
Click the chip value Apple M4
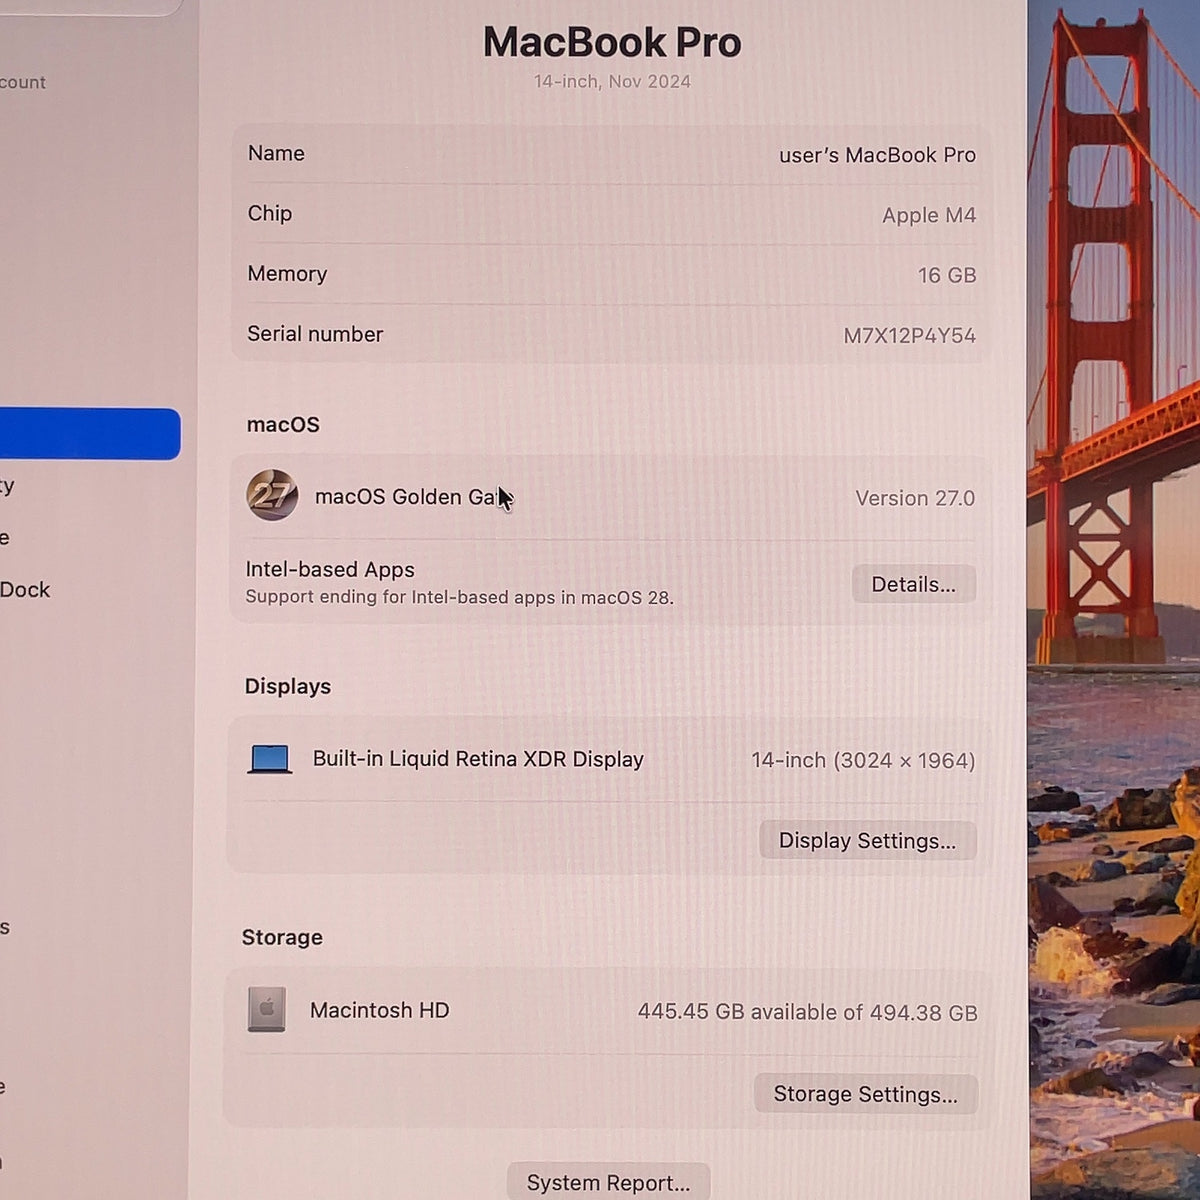(929, 215)
